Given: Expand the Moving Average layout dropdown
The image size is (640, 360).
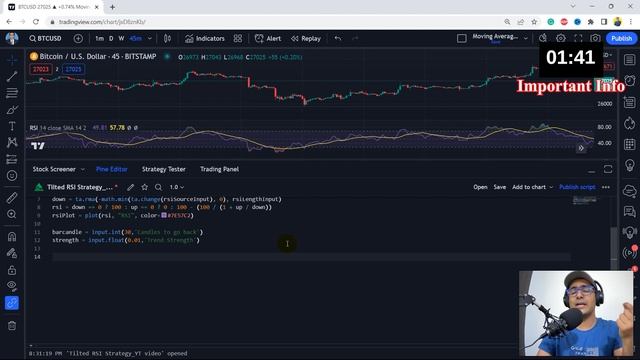Looking at the screenshot, I should tap(526, 38).
